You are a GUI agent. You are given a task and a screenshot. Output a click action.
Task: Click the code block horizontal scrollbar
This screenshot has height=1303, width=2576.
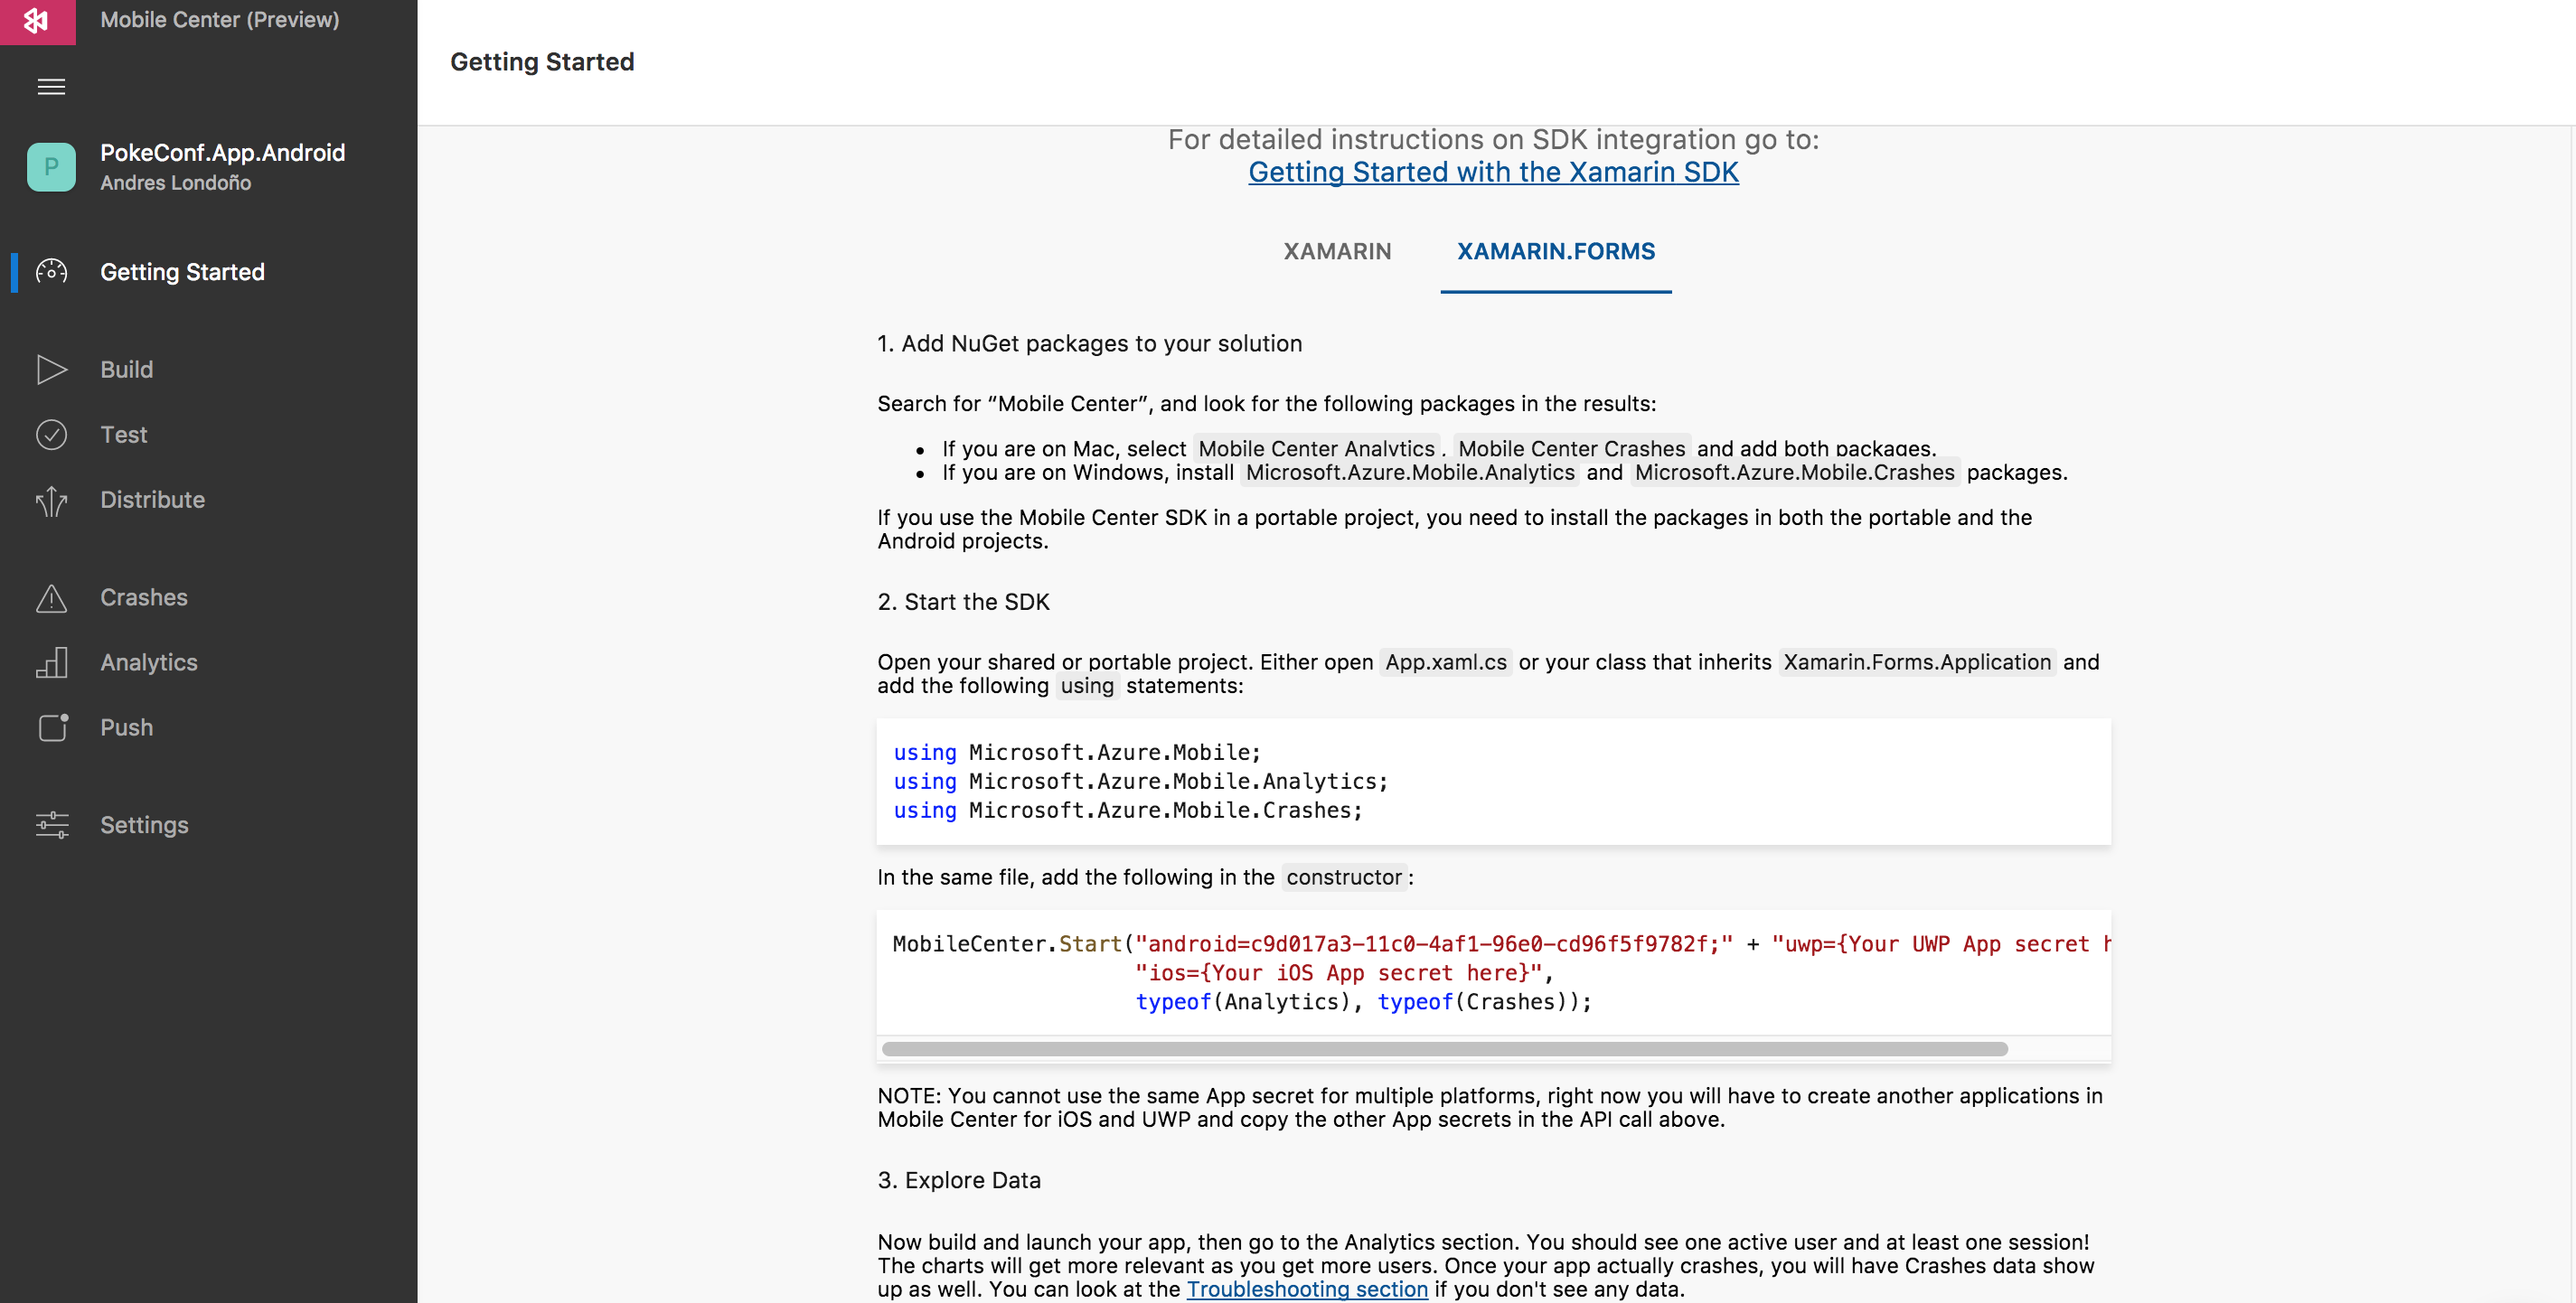click(1444, 1049)
